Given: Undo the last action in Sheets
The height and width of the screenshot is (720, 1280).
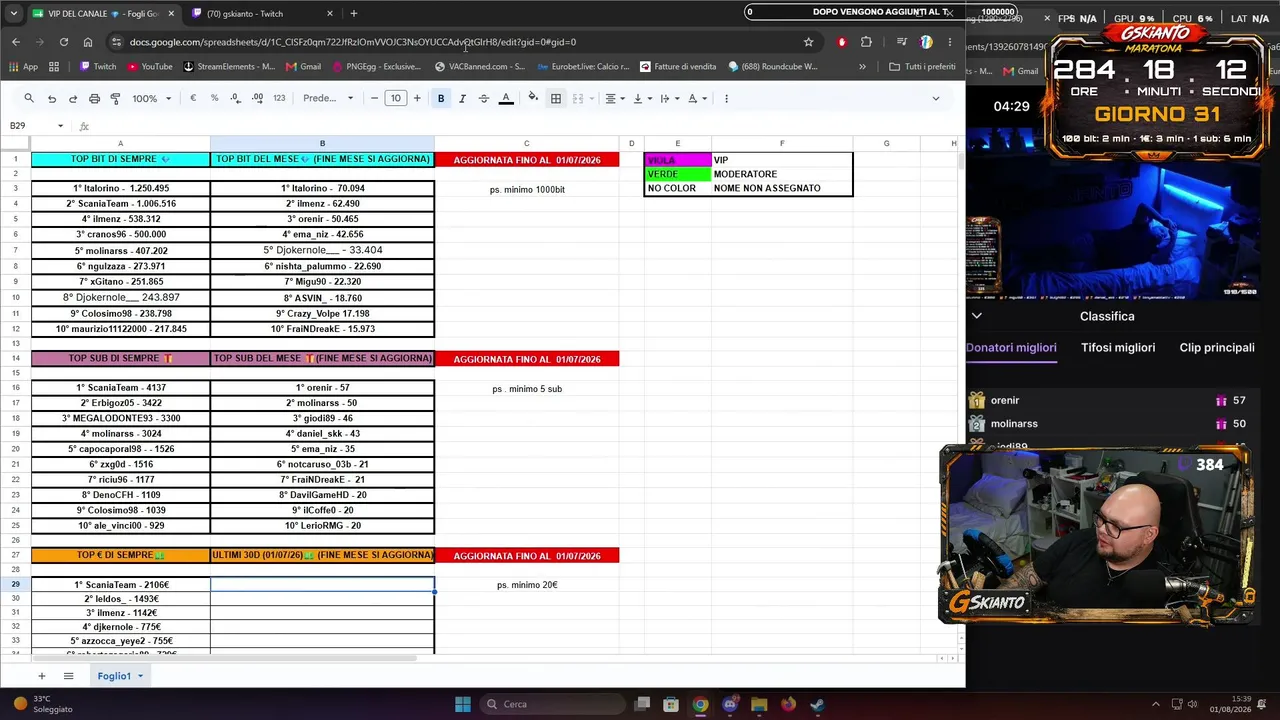Looking at the screenshot, I should (x=52, y=98).
